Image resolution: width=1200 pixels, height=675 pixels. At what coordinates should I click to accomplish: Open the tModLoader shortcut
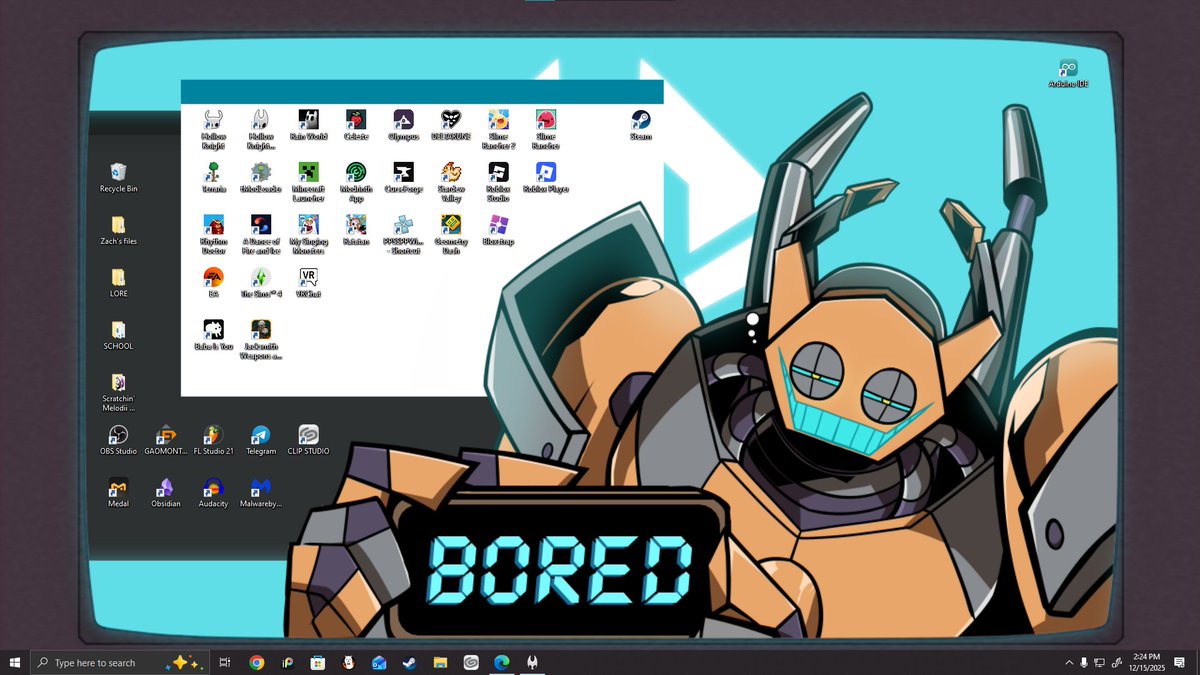tap(261, 177)
